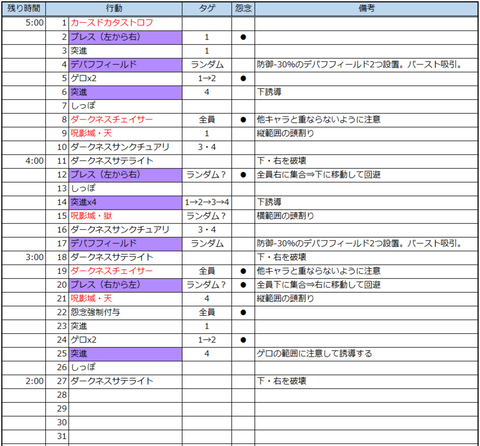Screen dimensions: 480x446
Task: Select 呪影城・天 in row 21
Action: coord(125,299)
